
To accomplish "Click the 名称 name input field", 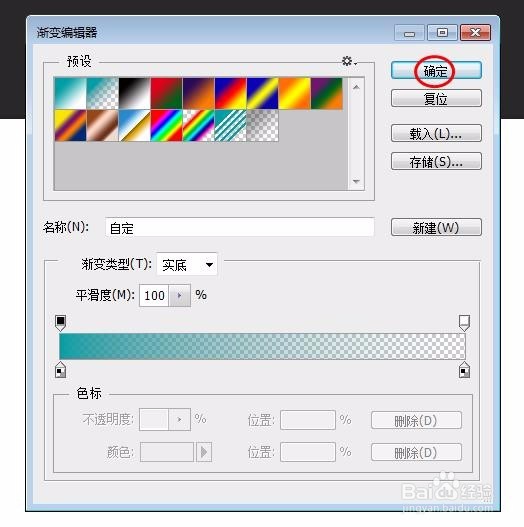I will tap(240, 228).
